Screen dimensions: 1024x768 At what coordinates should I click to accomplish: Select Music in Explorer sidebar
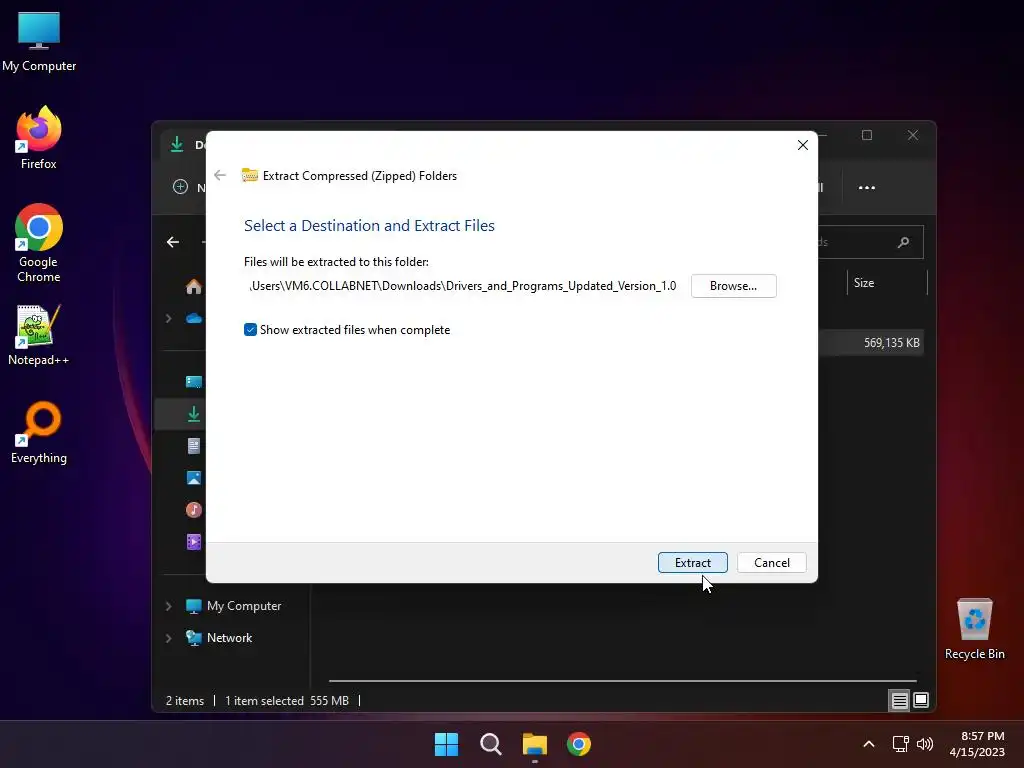click(x=193, y=509)
